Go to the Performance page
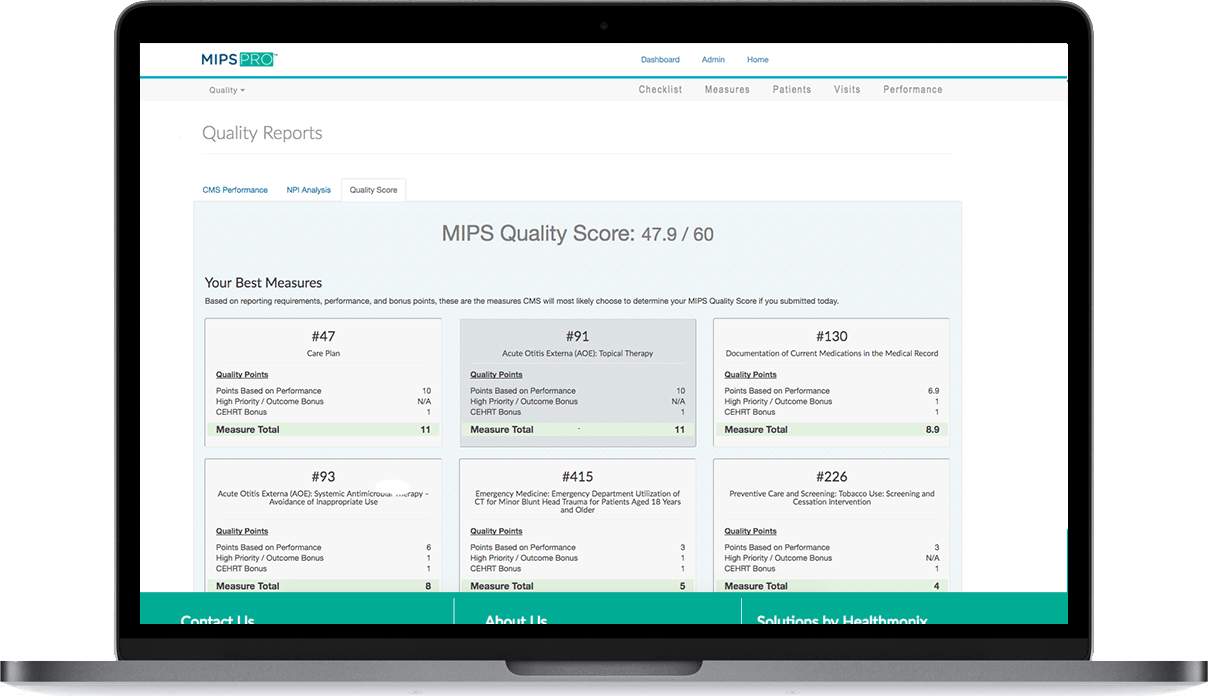The width and height of the screenshot is (1208, 696). (x=912, y=90)
